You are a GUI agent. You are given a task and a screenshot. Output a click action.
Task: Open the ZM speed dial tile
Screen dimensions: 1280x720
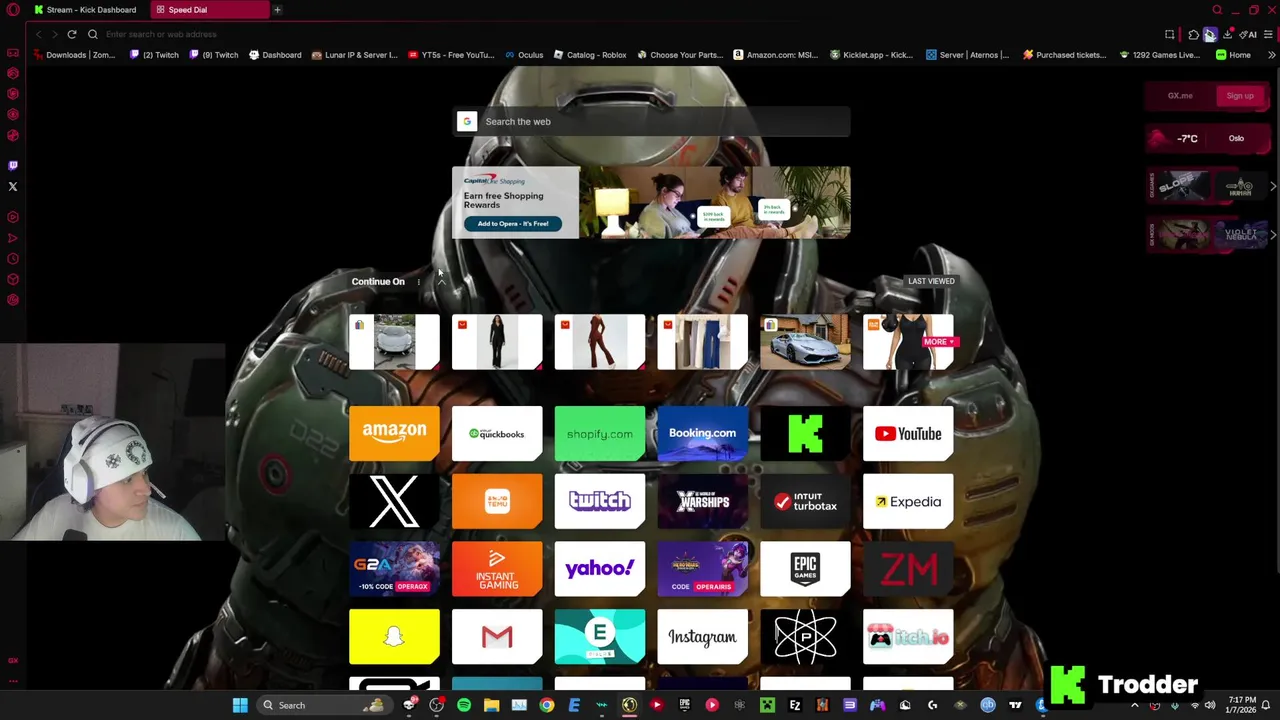click(908, 569)
